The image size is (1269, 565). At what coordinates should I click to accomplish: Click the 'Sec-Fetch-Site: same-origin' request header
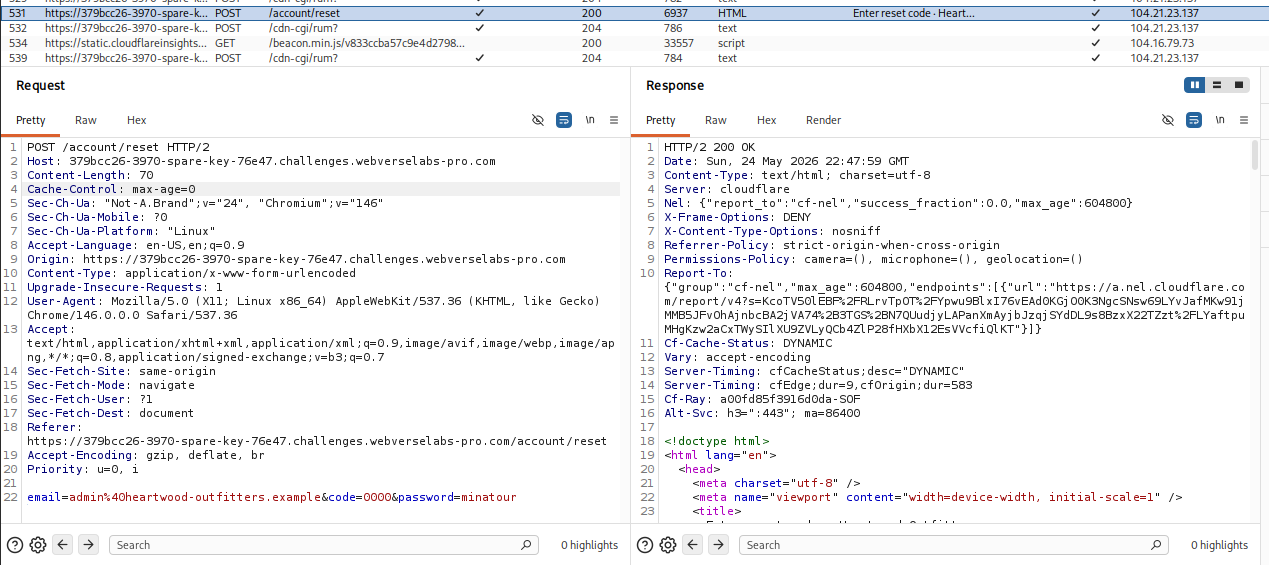[121, 371]
